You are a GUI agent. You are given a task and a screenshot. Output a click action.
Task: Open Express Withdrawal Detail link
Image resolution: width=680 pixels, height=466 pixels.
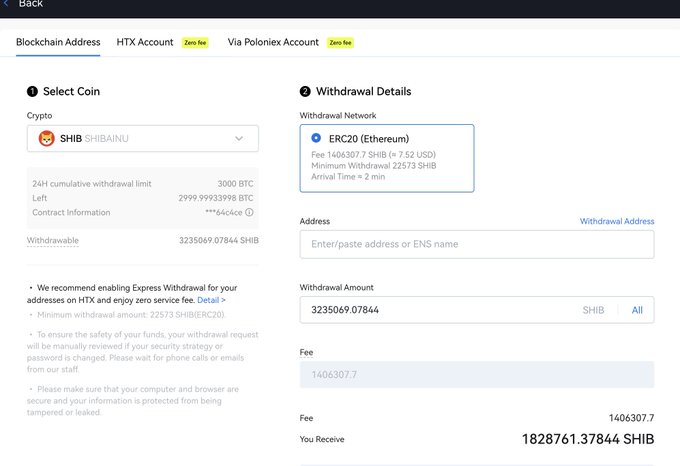[211, 300]
